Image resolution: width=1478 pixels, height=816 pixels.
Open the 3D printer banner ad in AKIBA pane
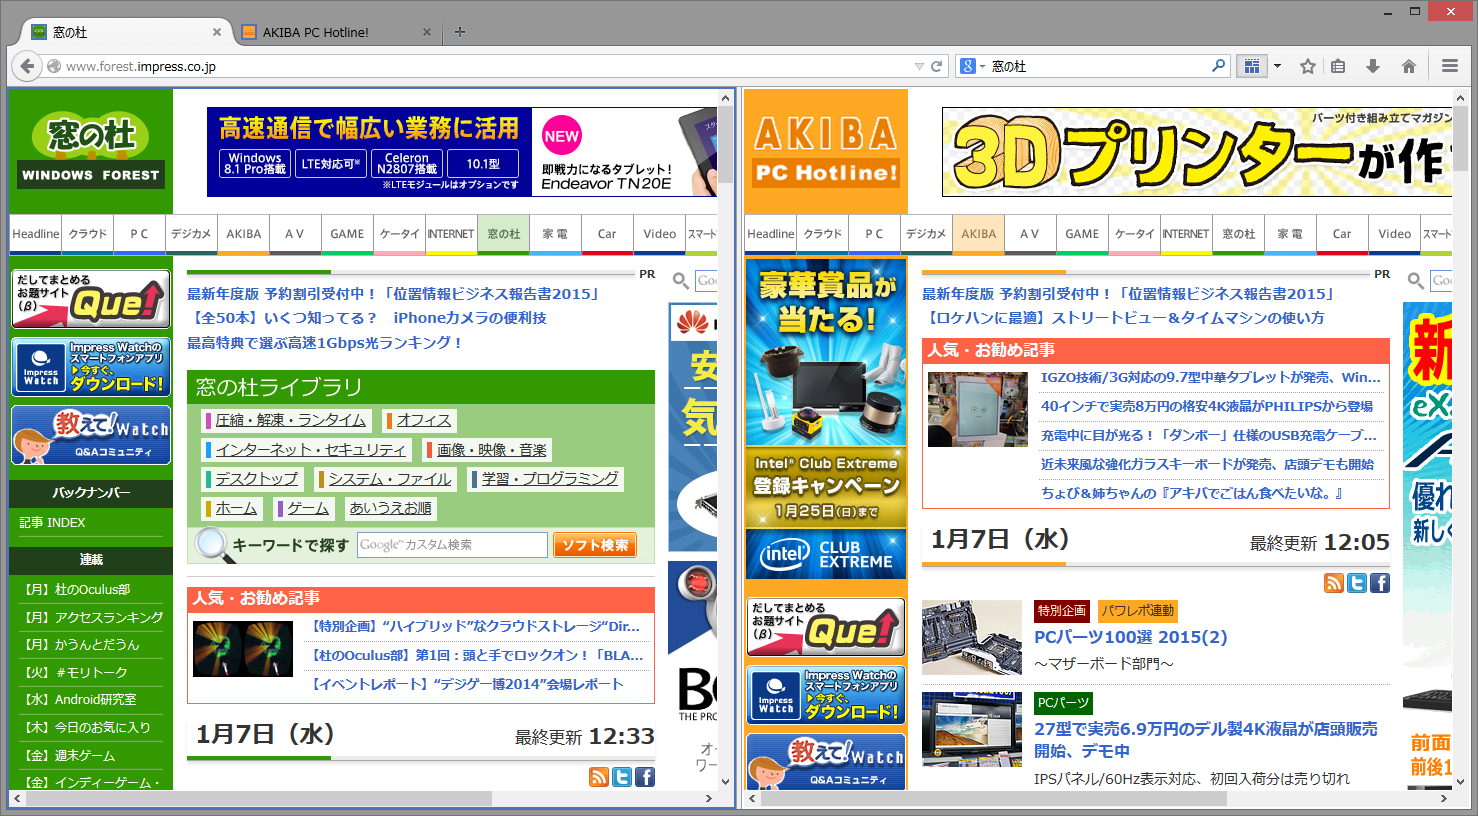(1197, 152)
